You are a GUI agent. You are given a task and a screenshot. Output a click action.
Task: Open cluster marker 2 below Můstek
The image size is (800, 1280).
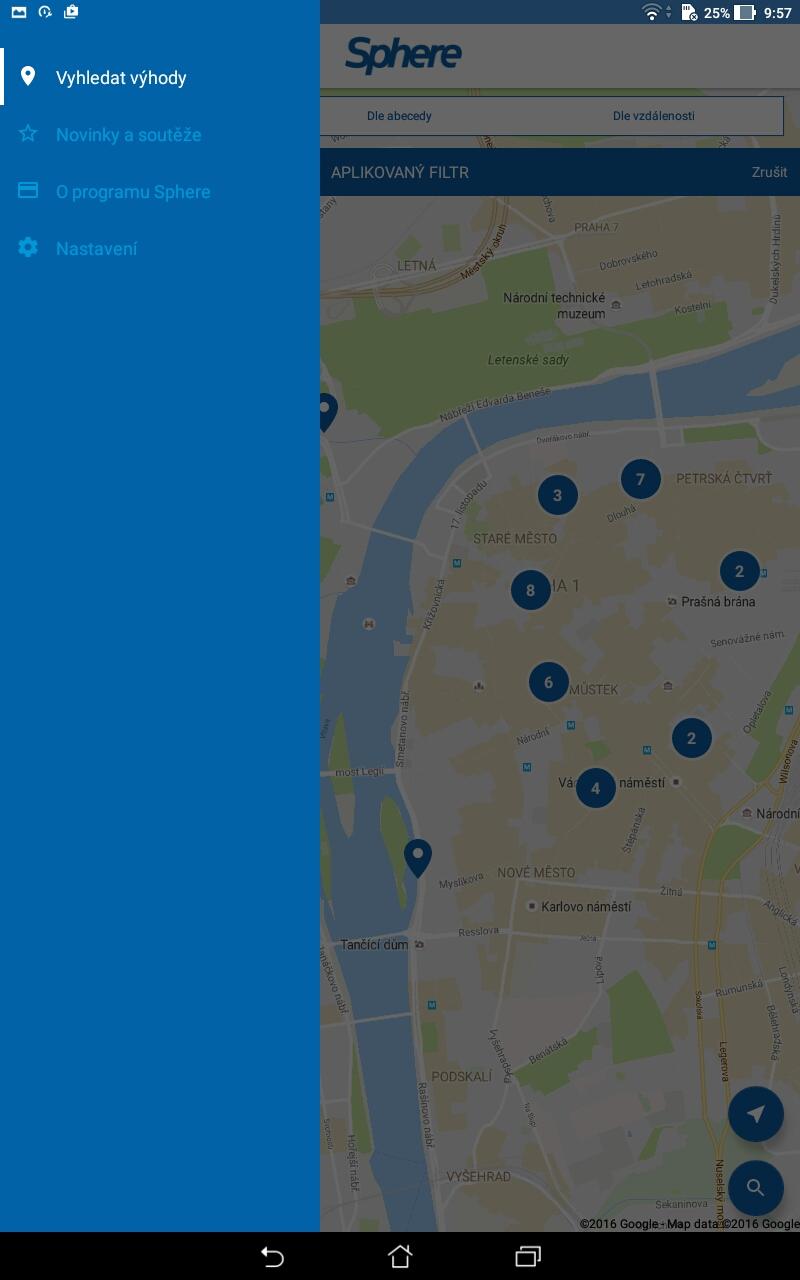coord(691,739)
